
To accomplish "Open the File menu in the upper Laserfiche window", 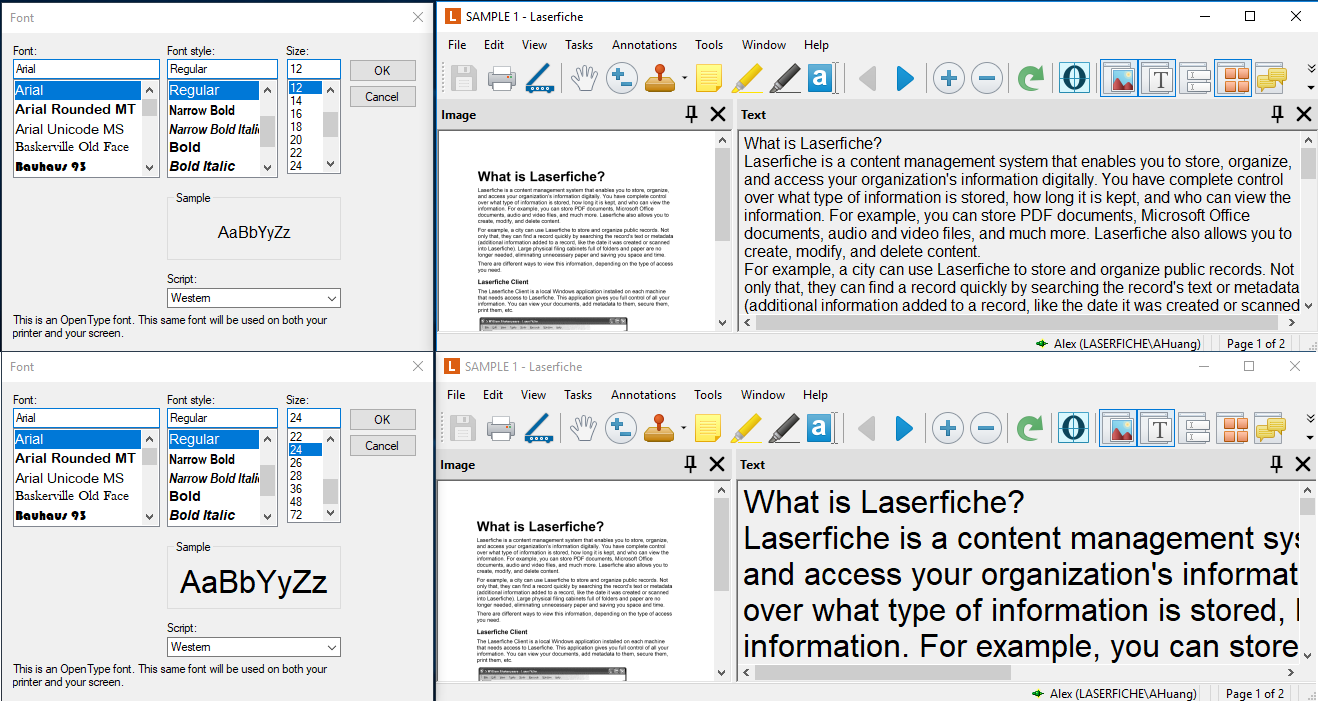I will [x=457, y=45].
